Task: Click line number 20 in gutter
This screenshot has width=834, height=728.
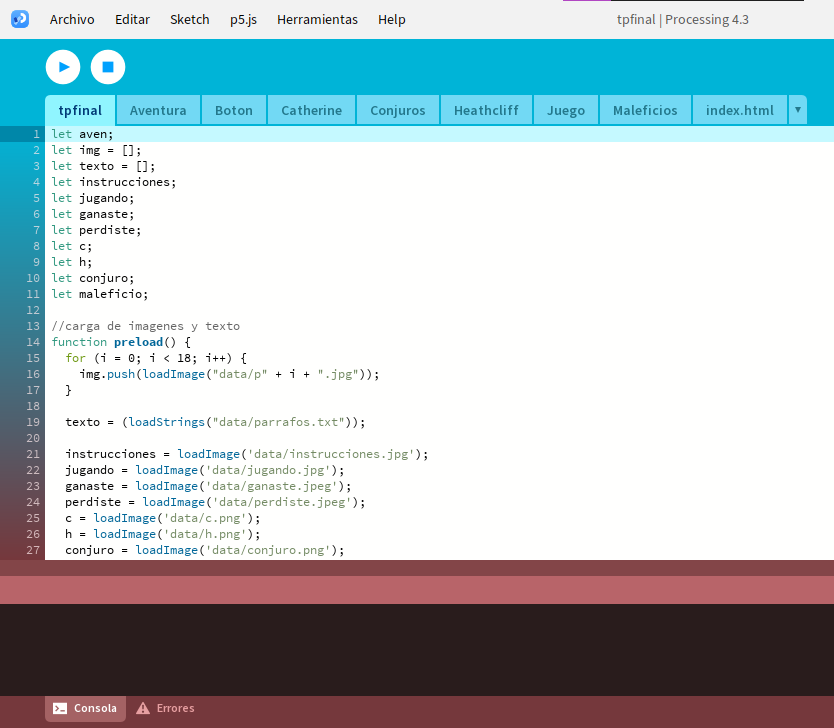Action: tap(33, 438)
